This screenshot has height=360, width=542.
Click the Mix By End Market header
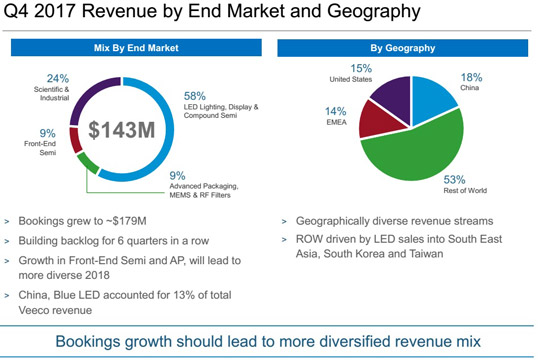(x=136, y=48)
